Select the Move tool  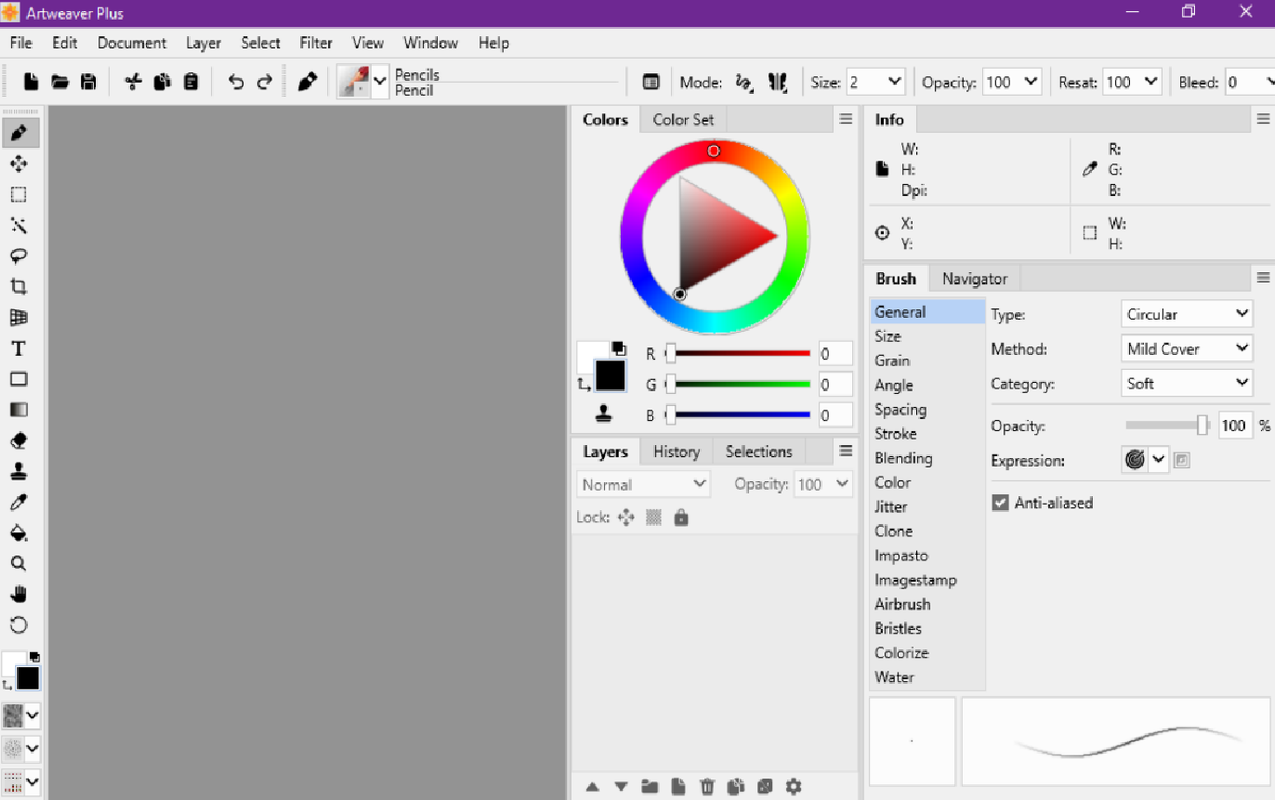coord(19,164)
